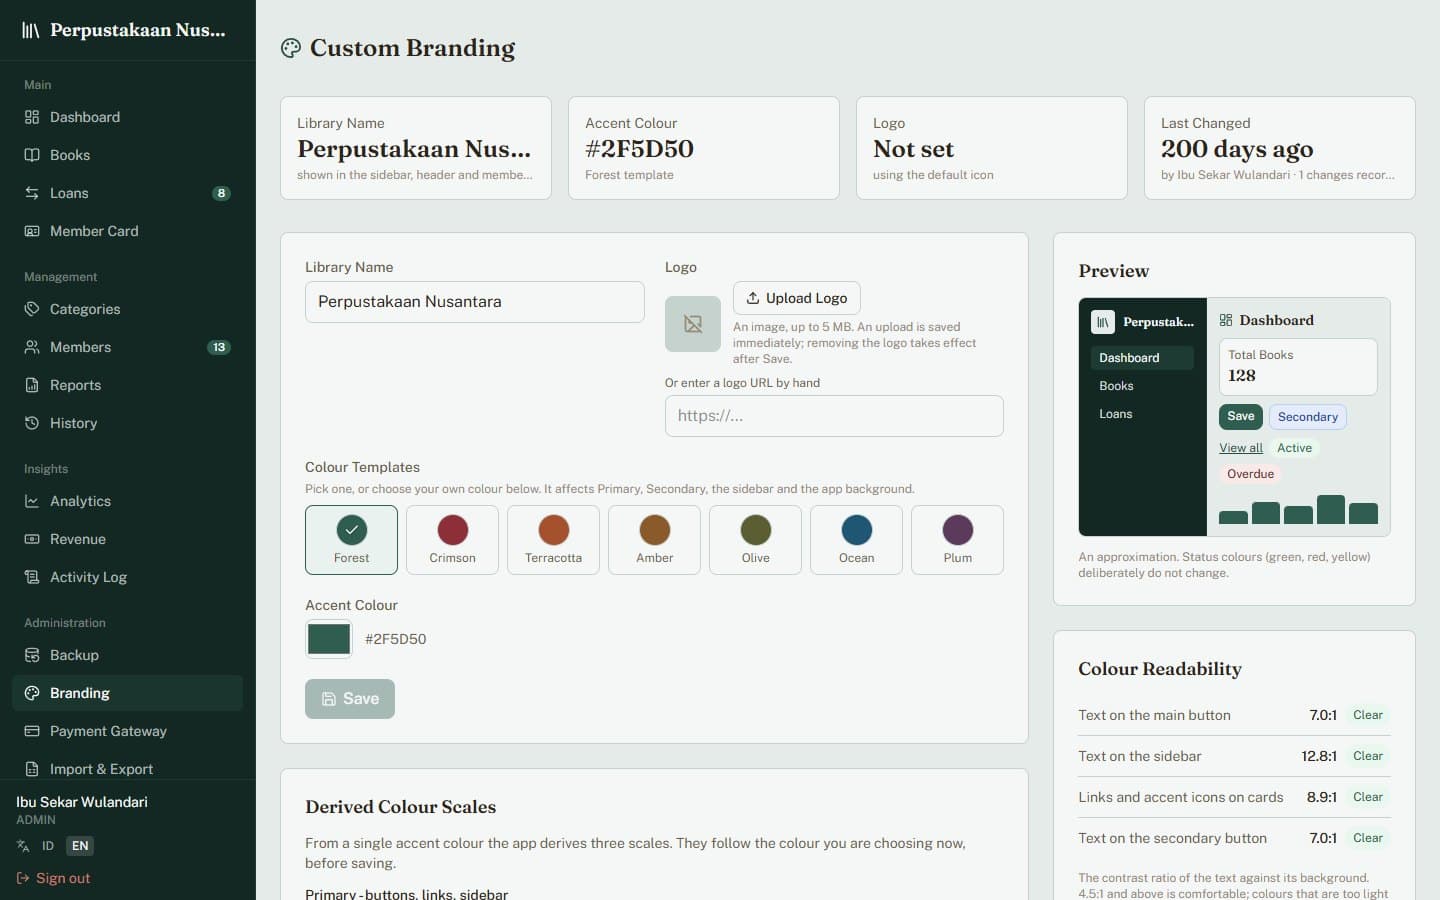Image resolution: width=1440 pixels, height=900 pixels.
Task: Click the 13 badge beside Members
Action: [219, 347]
